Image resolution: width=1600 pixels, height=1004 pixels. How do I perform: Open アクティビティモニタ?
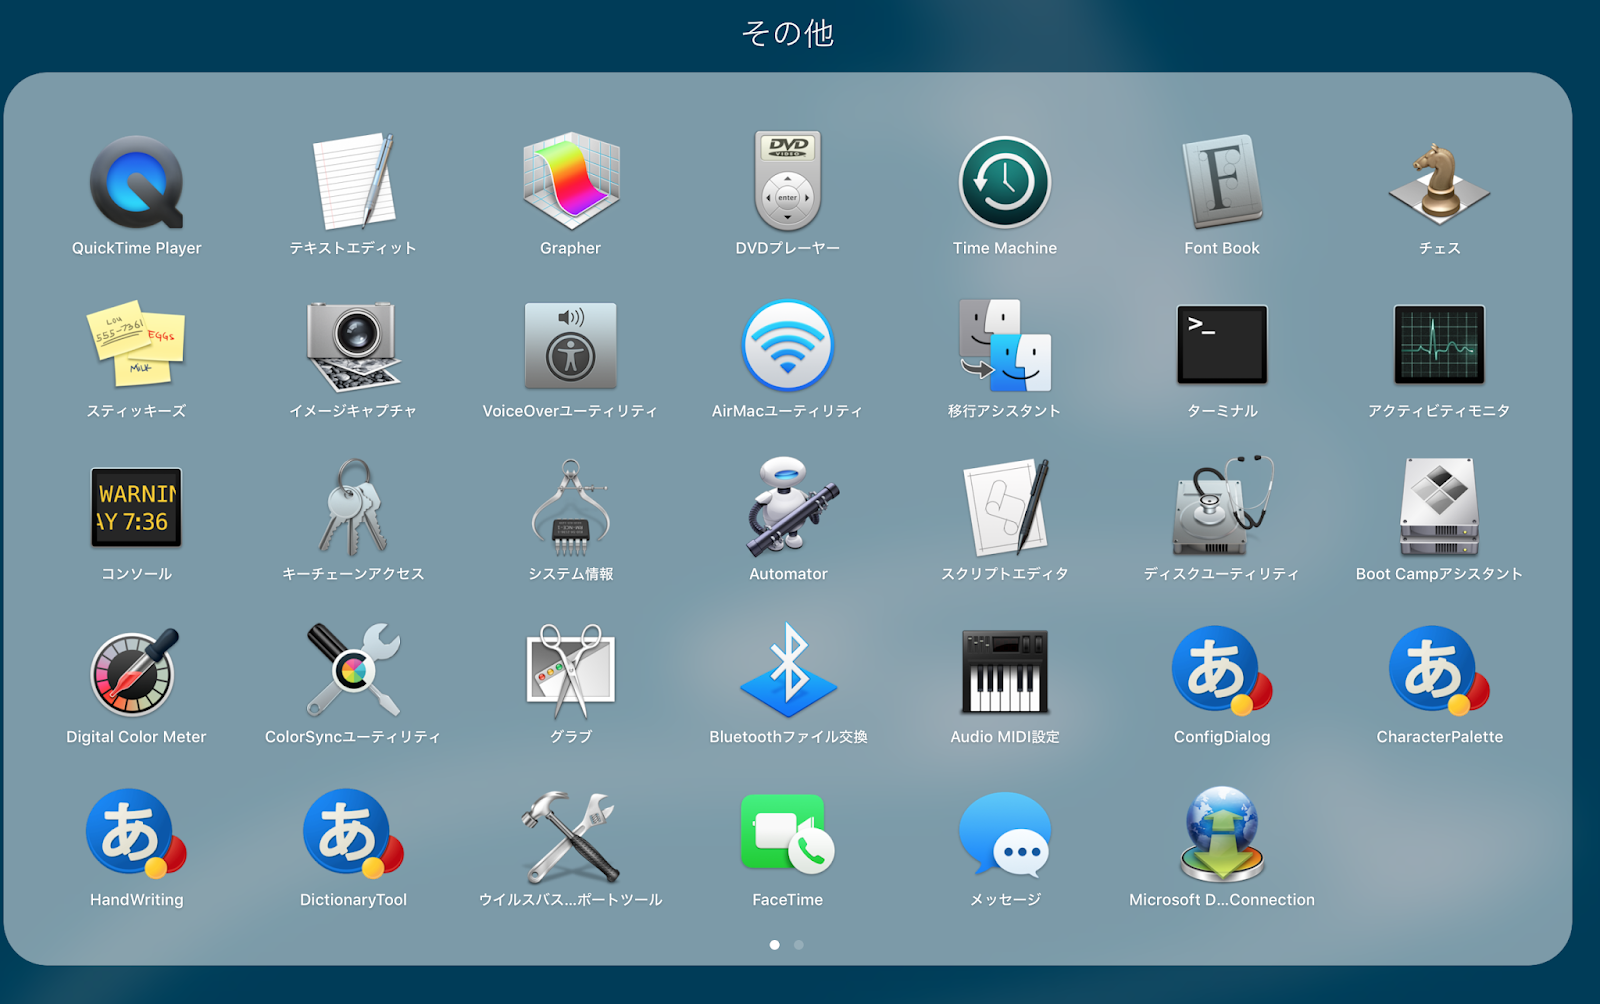click(1439, 345)
